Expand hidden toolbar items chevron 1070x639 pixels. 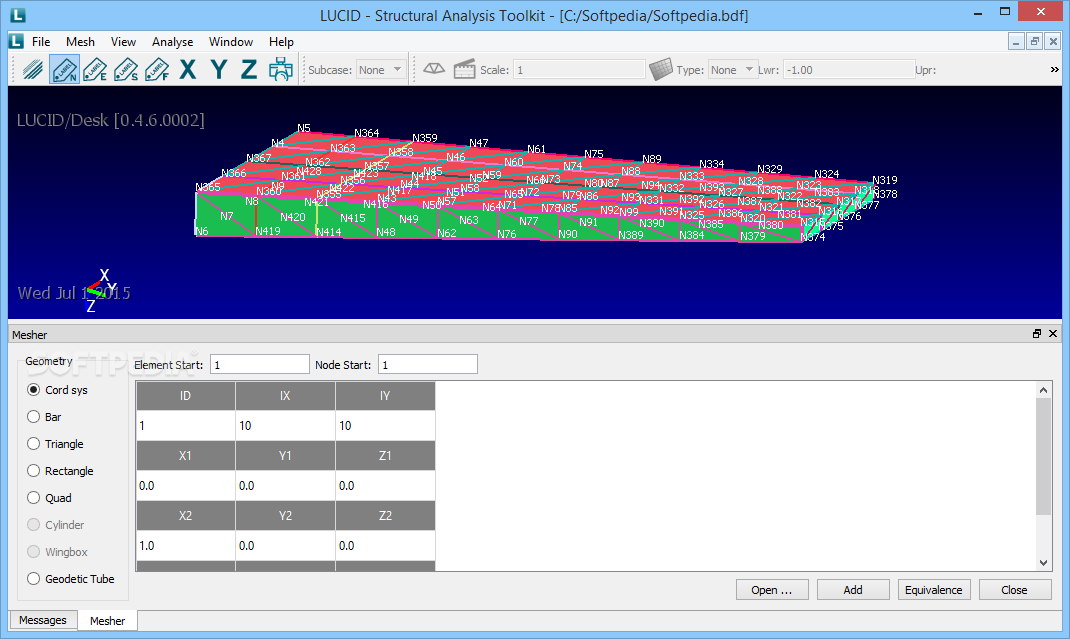1054,70
